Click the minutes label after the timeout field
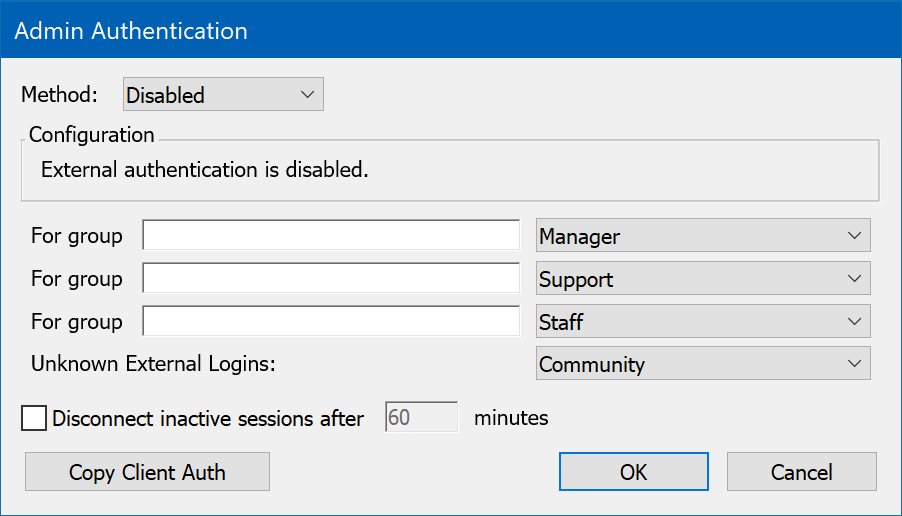This screenshot has width=902, height=516. 511,418
